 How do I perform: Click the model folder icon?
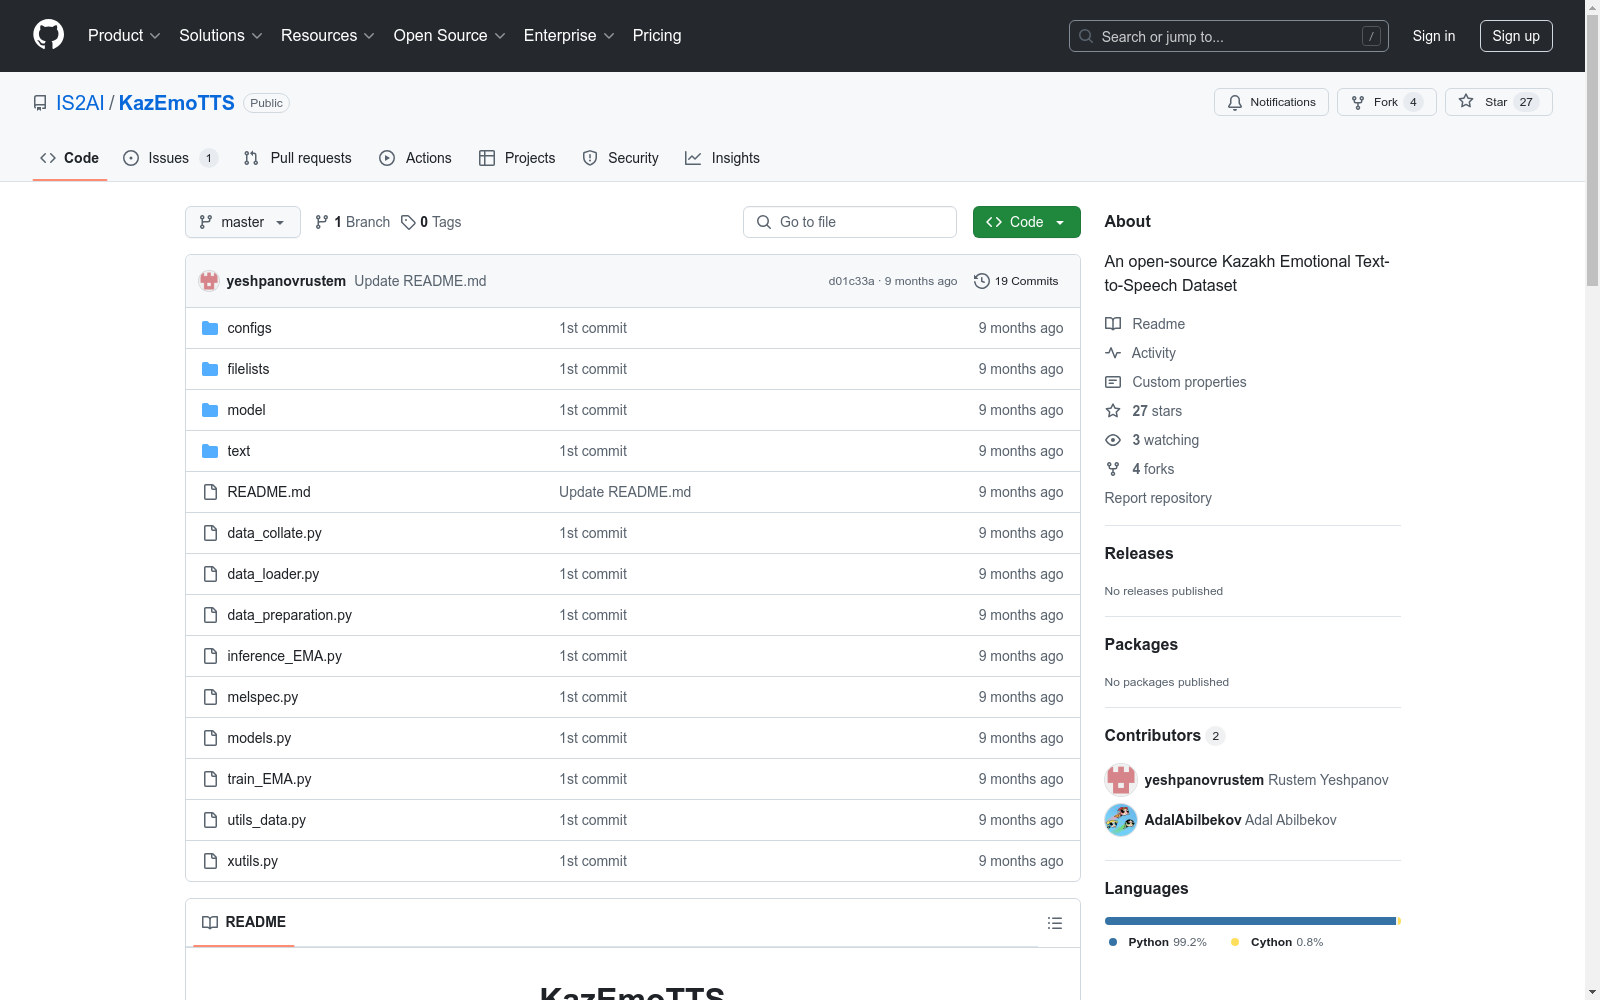(210, 410)
